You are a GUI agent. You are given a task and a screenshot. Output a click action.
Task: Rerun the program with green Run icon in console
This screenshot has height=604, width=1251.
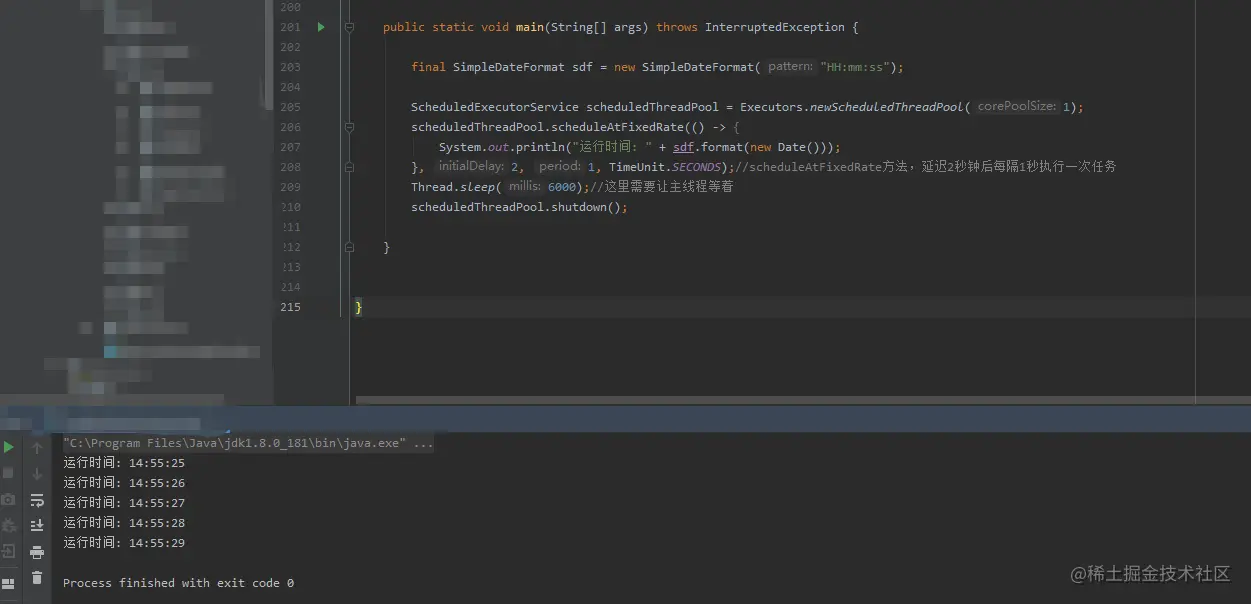(9, 447)
